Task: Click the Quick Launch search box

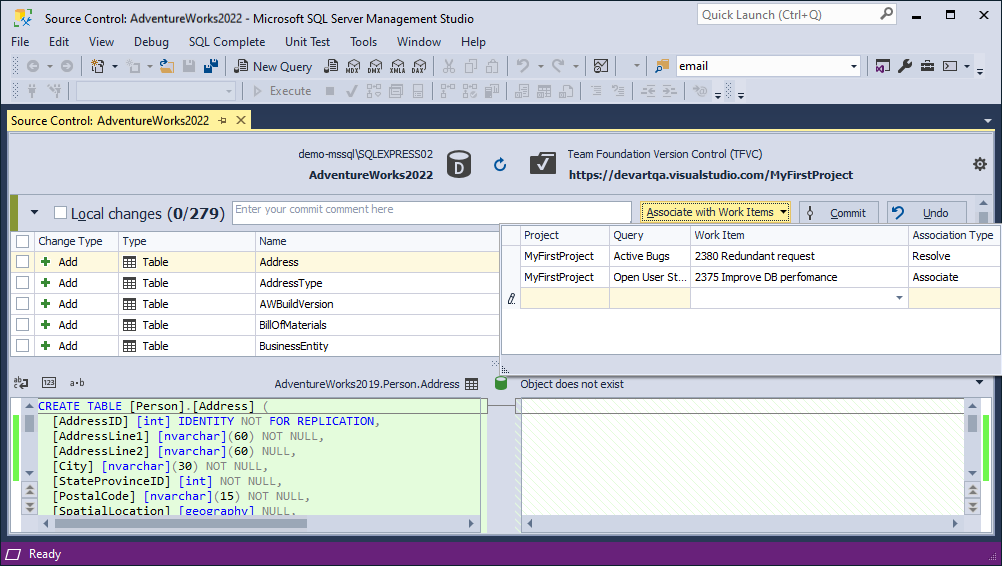Action: 796,14
